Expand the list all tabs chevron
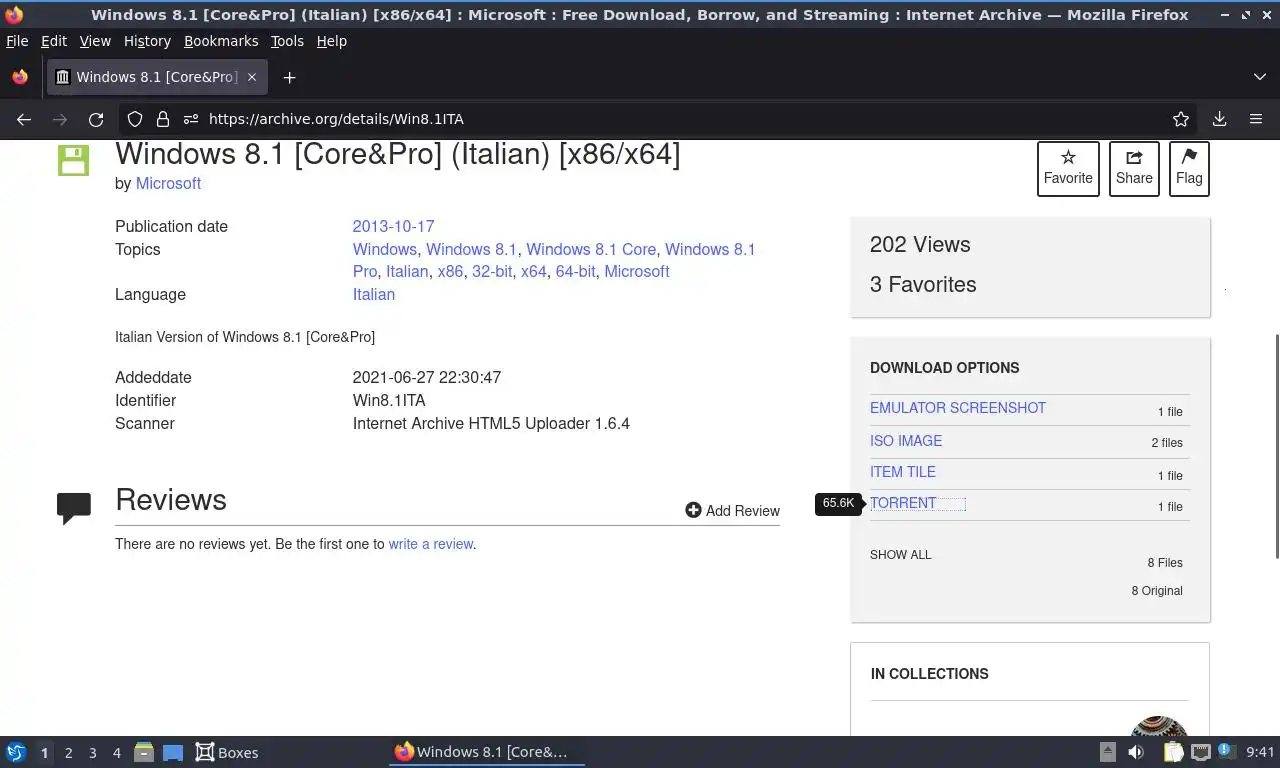 tap(1260, 77)
